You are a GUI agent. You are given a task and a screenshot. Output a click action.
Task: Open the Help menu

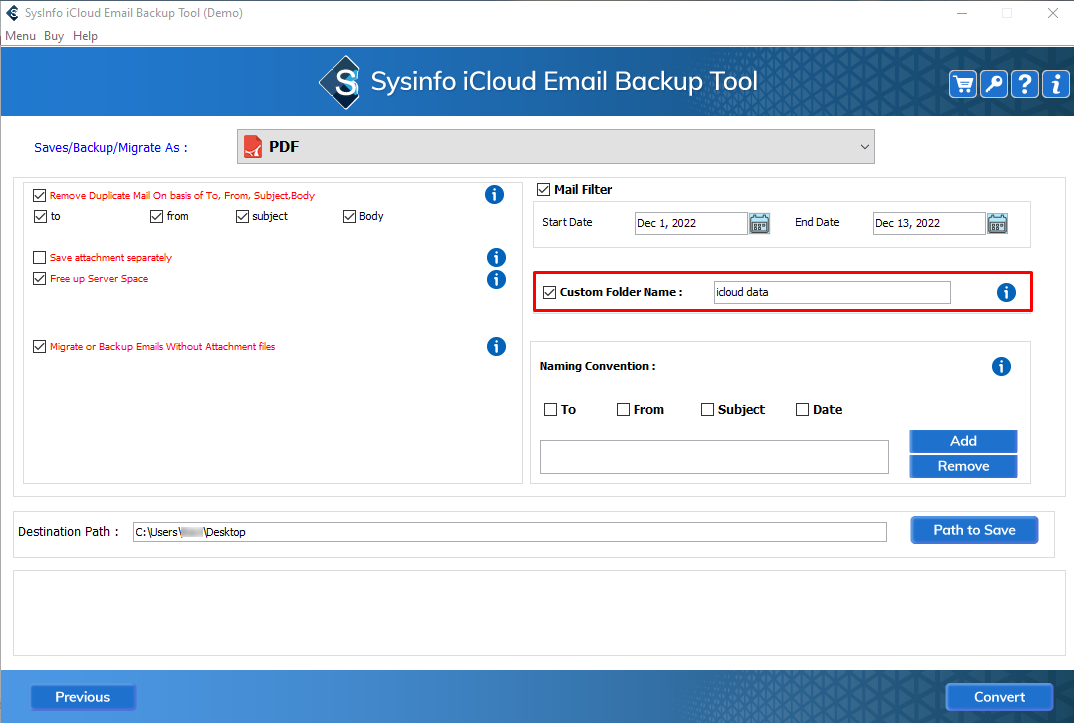(86, 36)
